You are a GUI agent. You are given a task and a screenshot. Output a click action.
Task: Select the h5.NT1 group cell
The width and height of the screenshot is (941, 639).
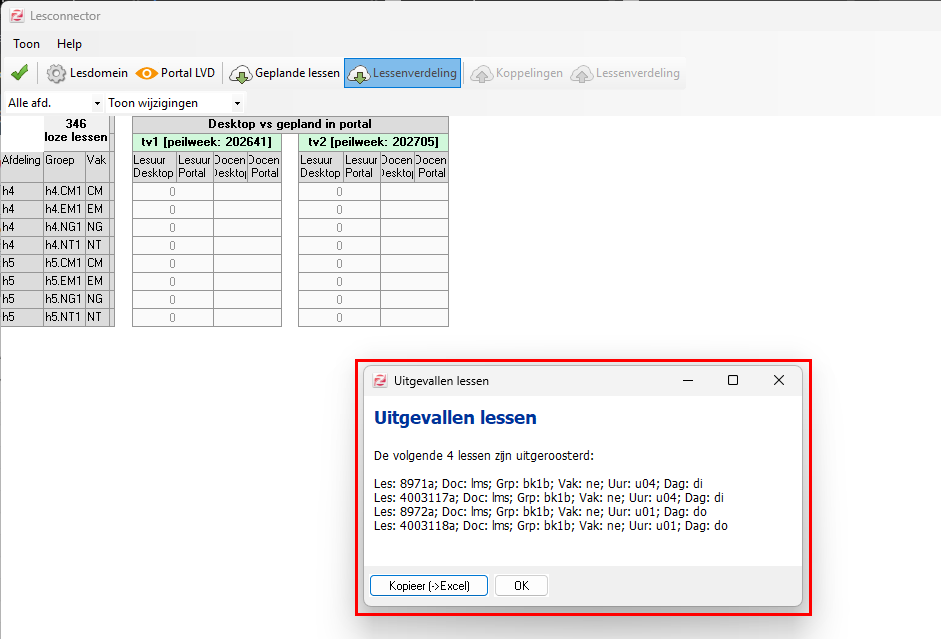(x=64, y=317)
